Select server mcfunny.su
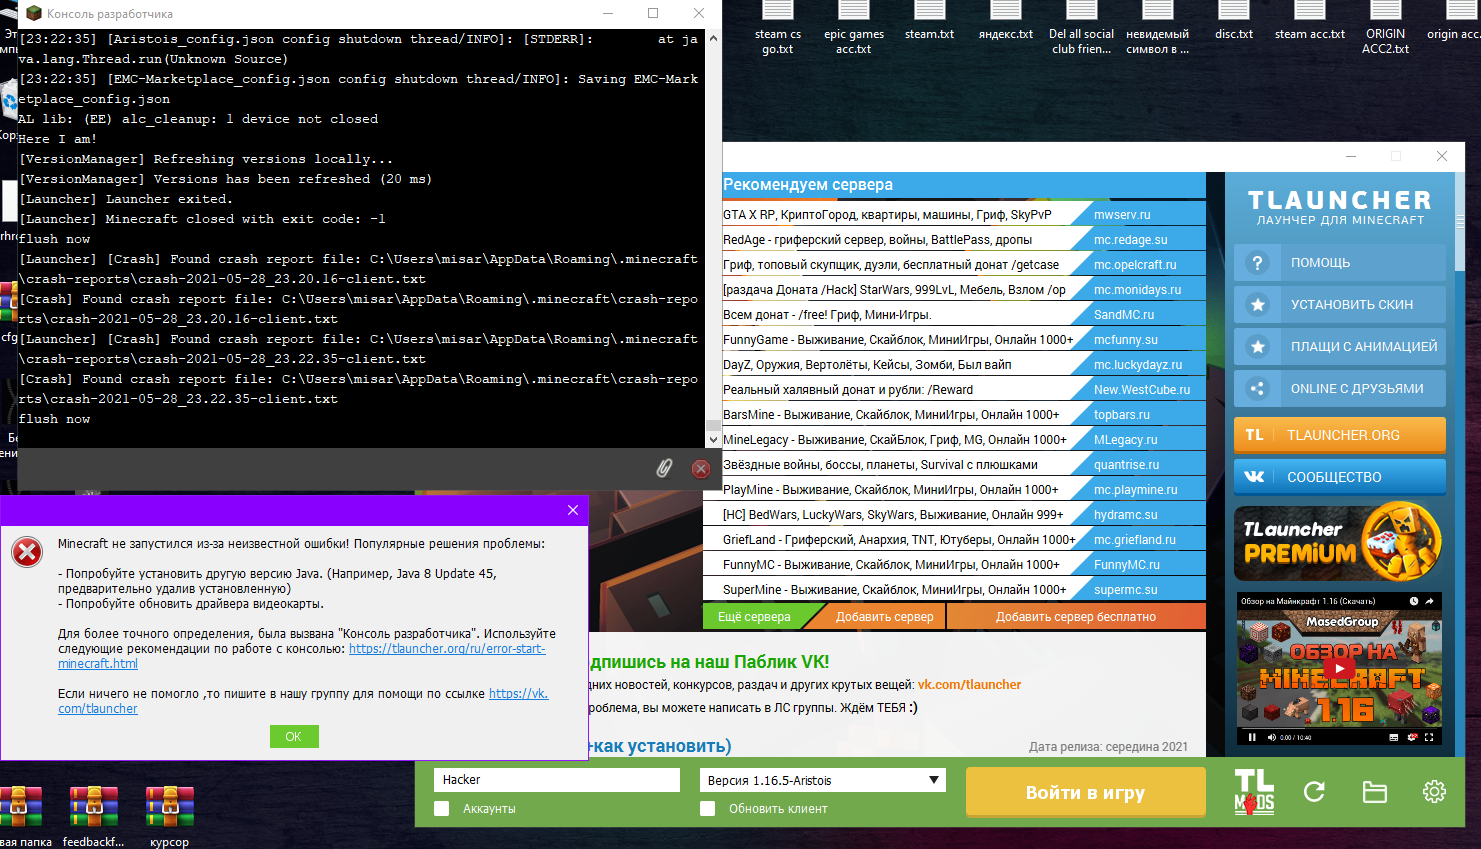Screen dimensions: 1481x849 (1126, 340)
